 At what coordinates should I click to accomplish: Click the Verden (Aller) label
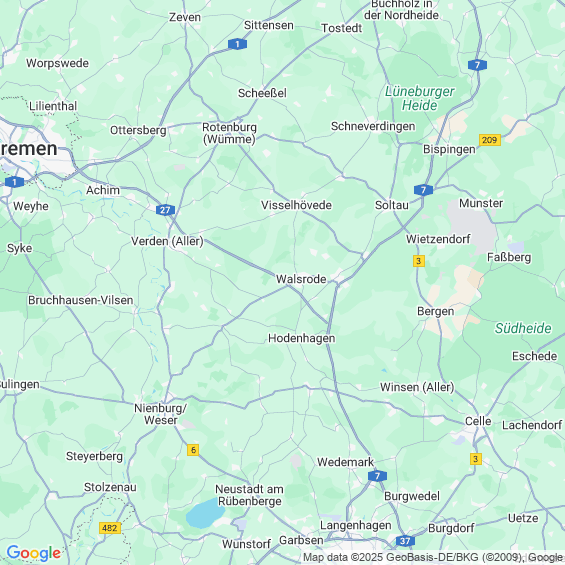(167, 241)
